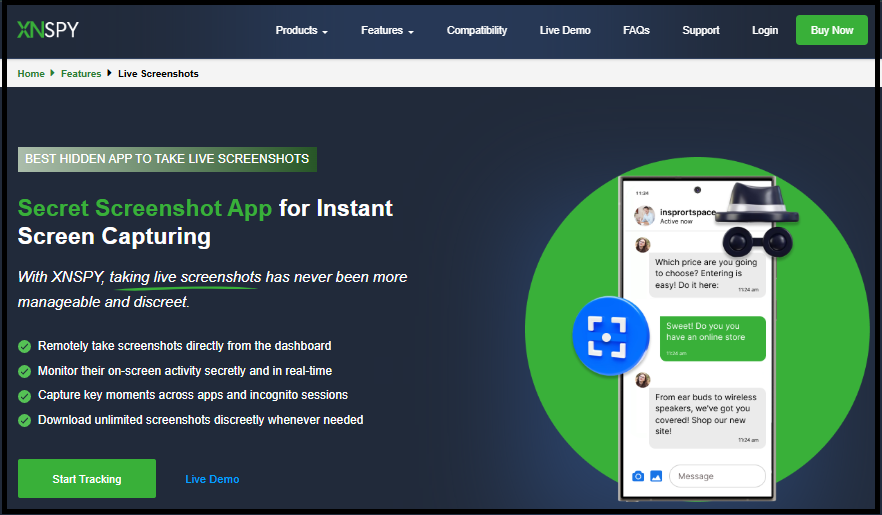
Task: Expand the Features dropdown menu
Action: [387, 30]
